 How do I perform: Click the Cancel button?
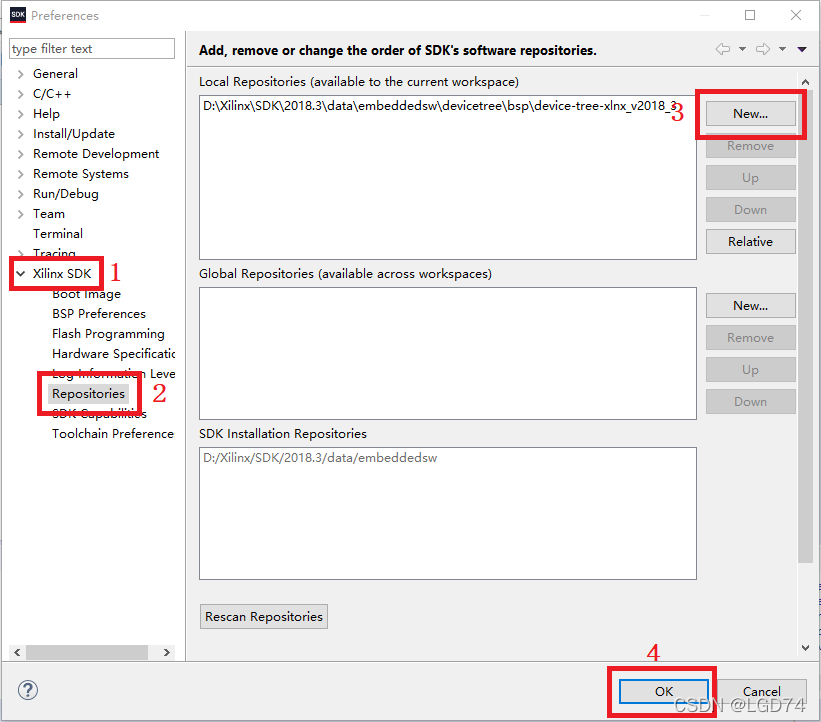[x=762, y=691]
